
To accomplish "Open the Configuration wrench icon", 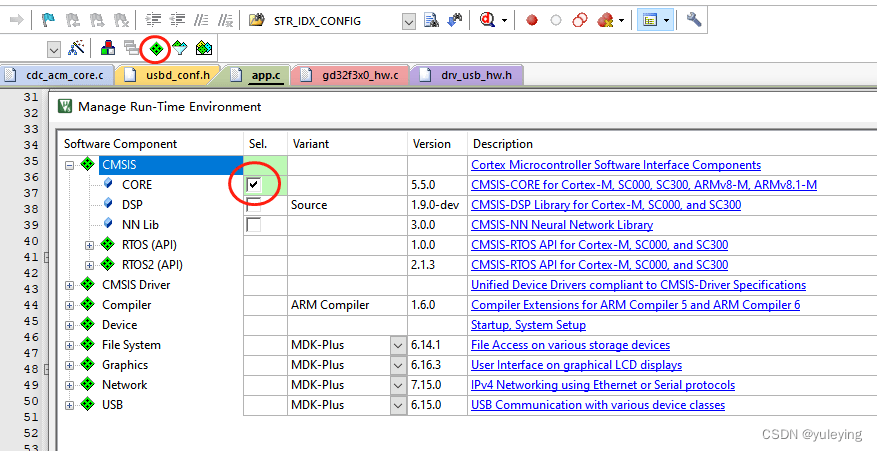I will [x=694, y=20].
